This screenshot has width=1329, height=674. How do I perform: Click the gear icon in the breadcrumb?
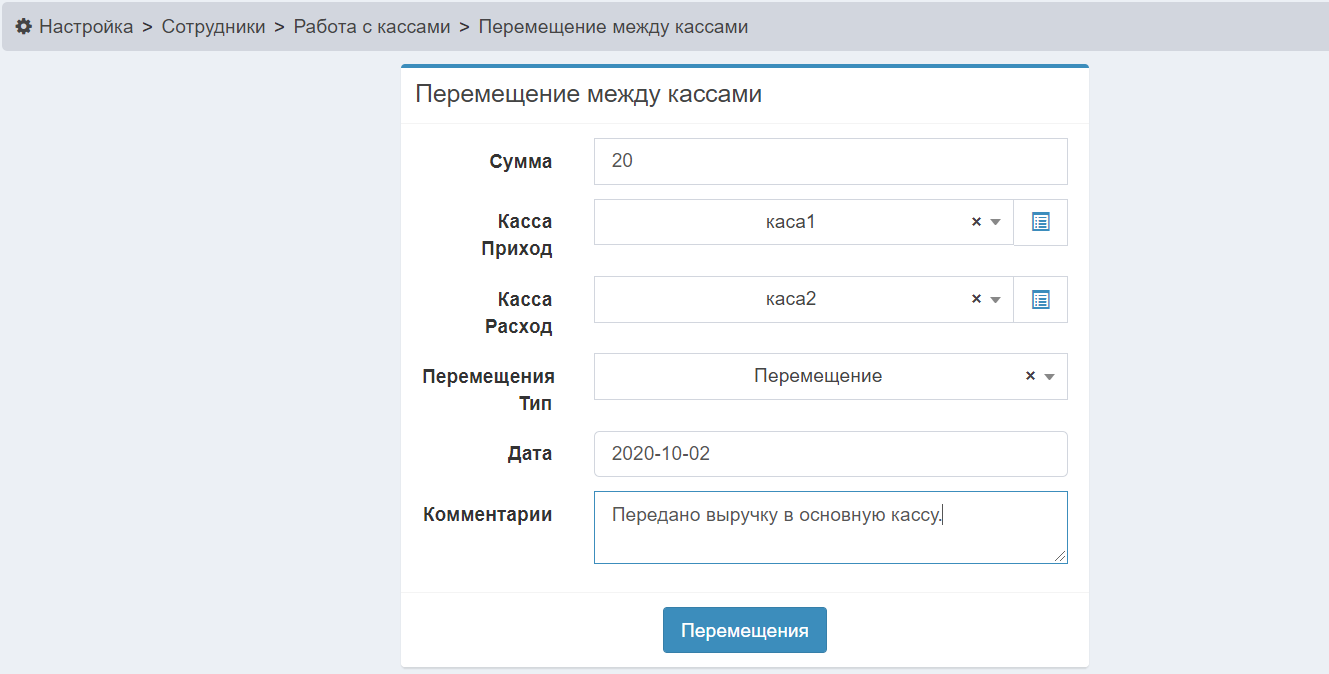[x=24, y=27]
